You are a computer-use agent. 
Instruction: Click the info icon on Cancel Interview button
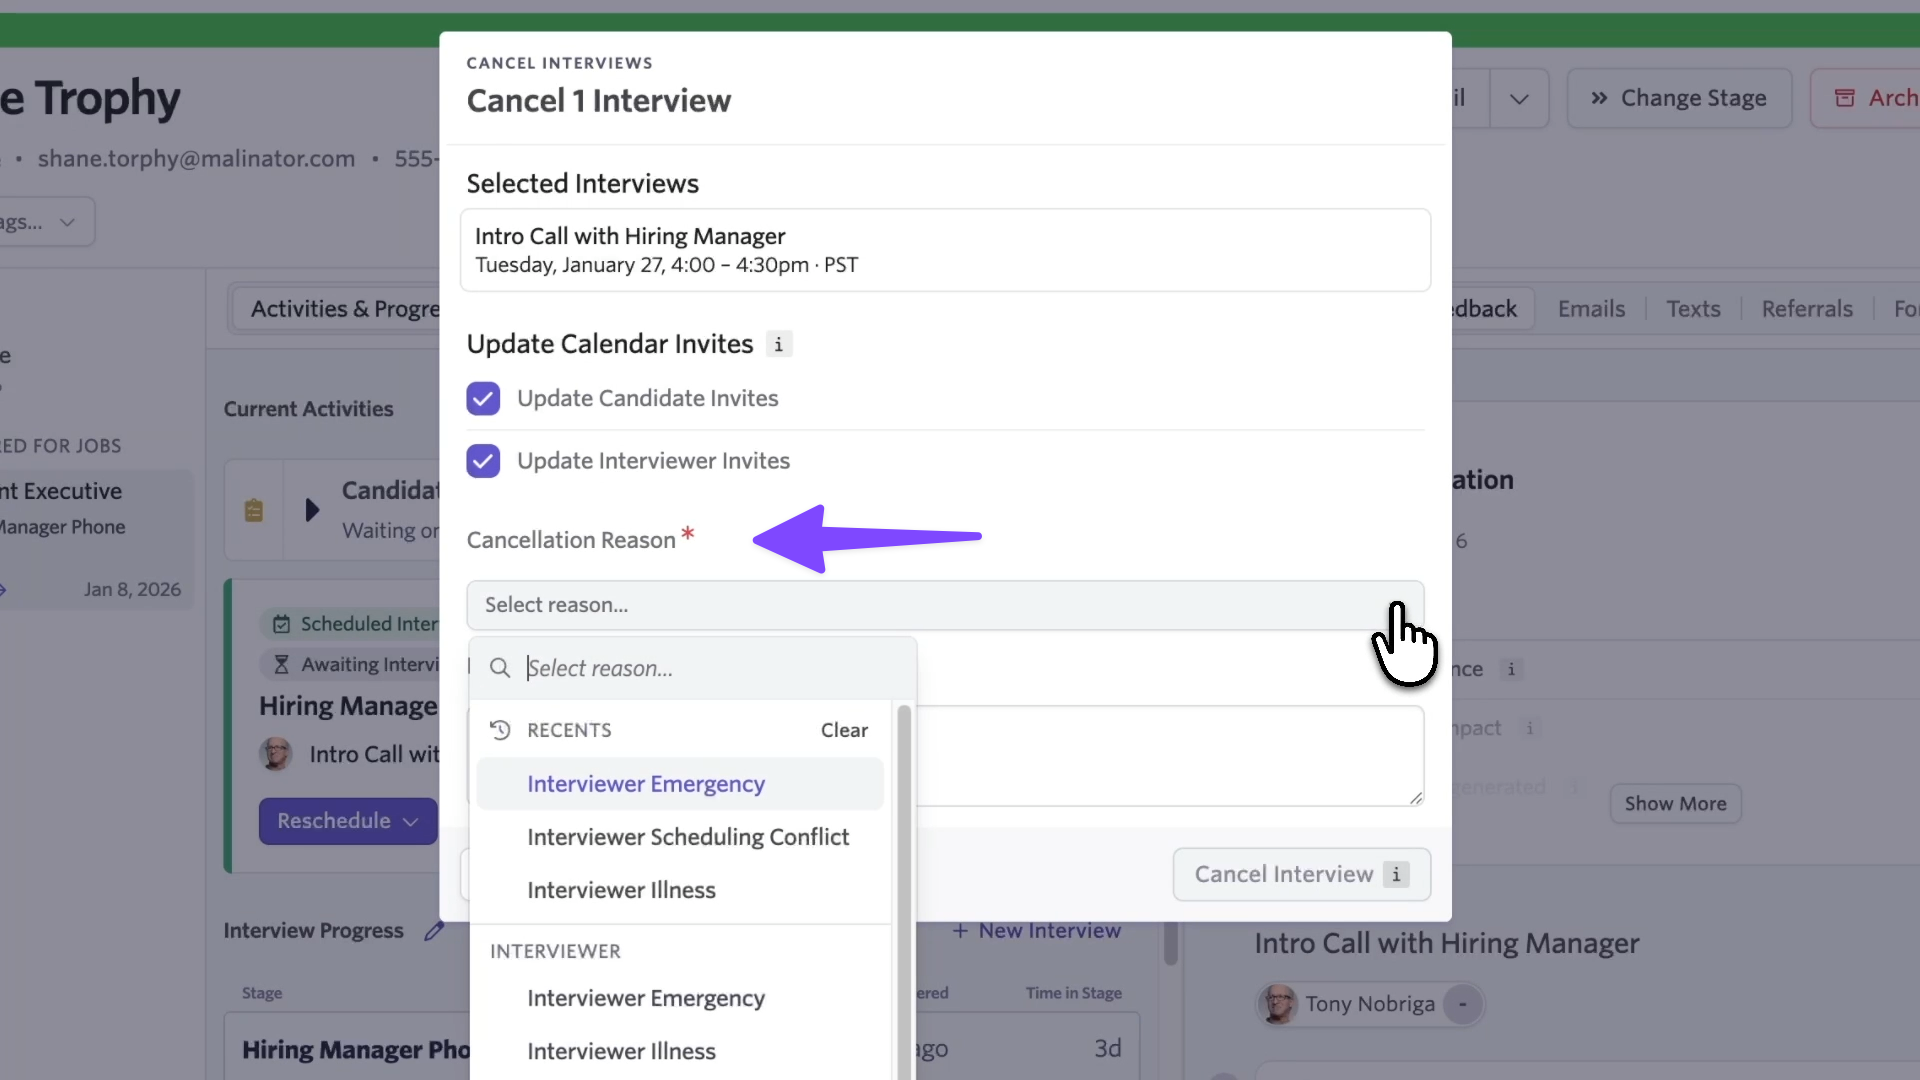pyautogui.click(x=1396, y=874)
